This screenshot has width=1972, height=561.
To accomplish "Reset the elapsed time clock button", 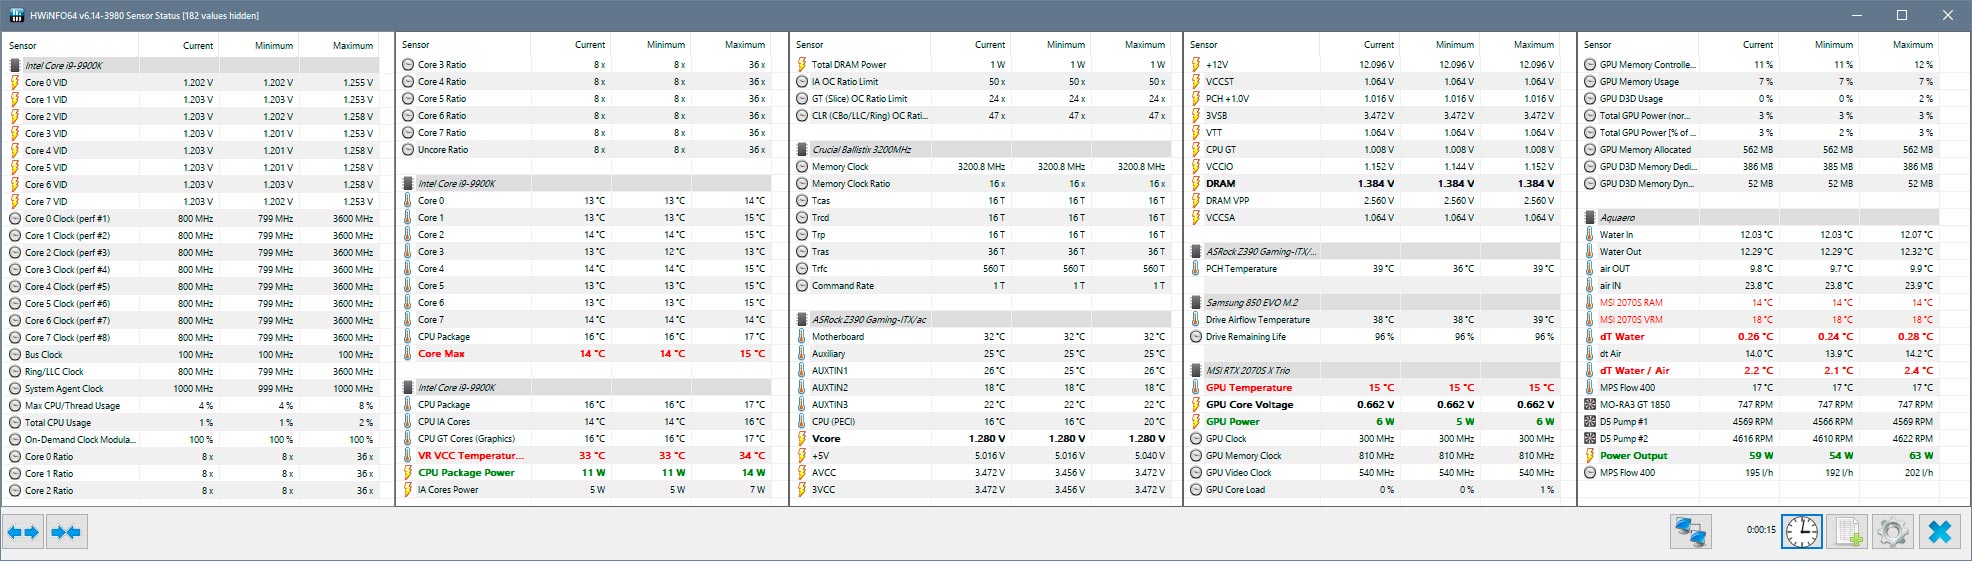I will (x=1802, y=532).
